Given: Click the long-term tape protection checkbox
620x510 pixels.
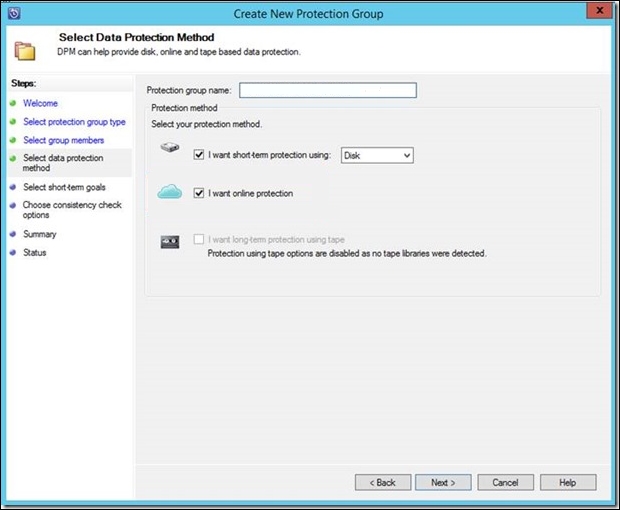Looking at the screenshot, I should [200, 240].
